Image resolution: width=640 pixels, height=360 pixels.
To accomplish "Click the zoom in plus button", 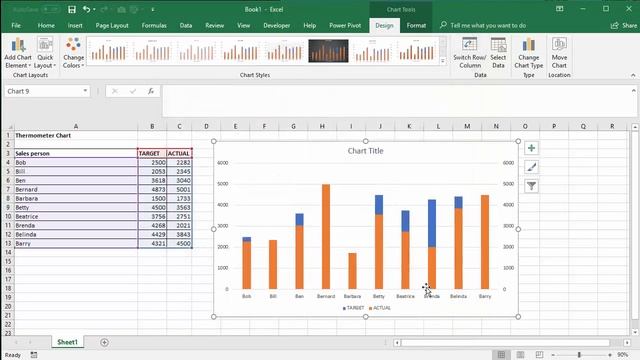I will tap(610, 355).
